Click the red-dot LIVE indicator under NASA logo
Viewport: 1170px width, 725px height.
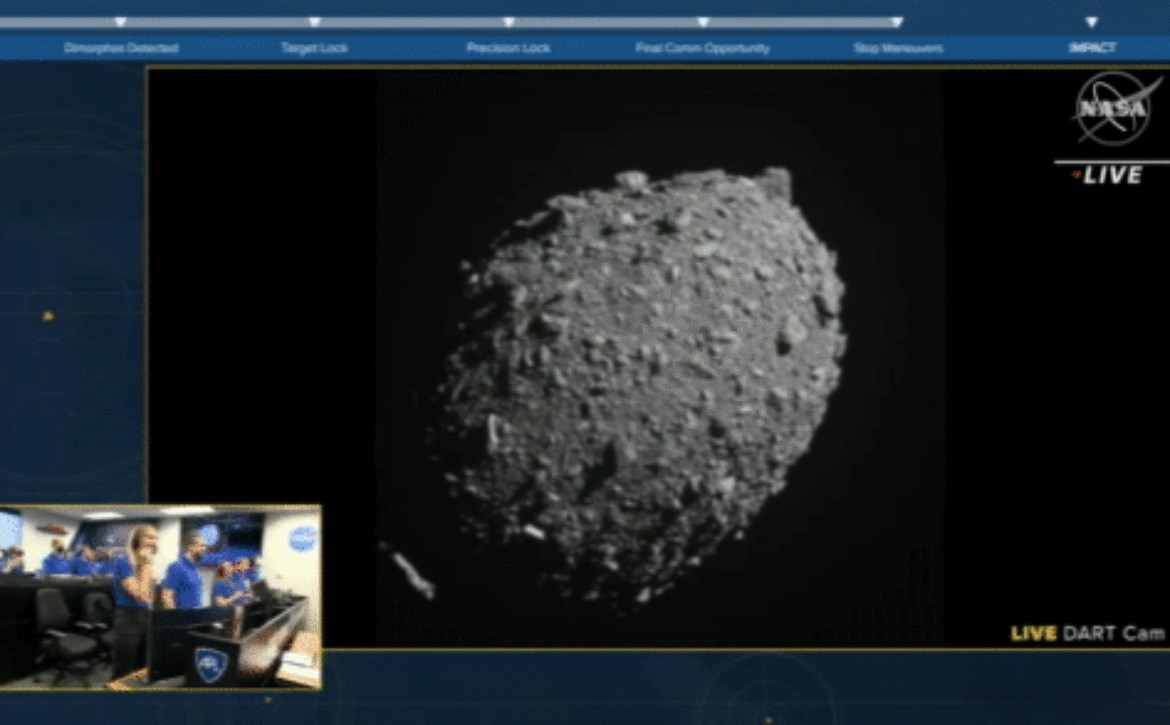click(x=1108, y=175)
